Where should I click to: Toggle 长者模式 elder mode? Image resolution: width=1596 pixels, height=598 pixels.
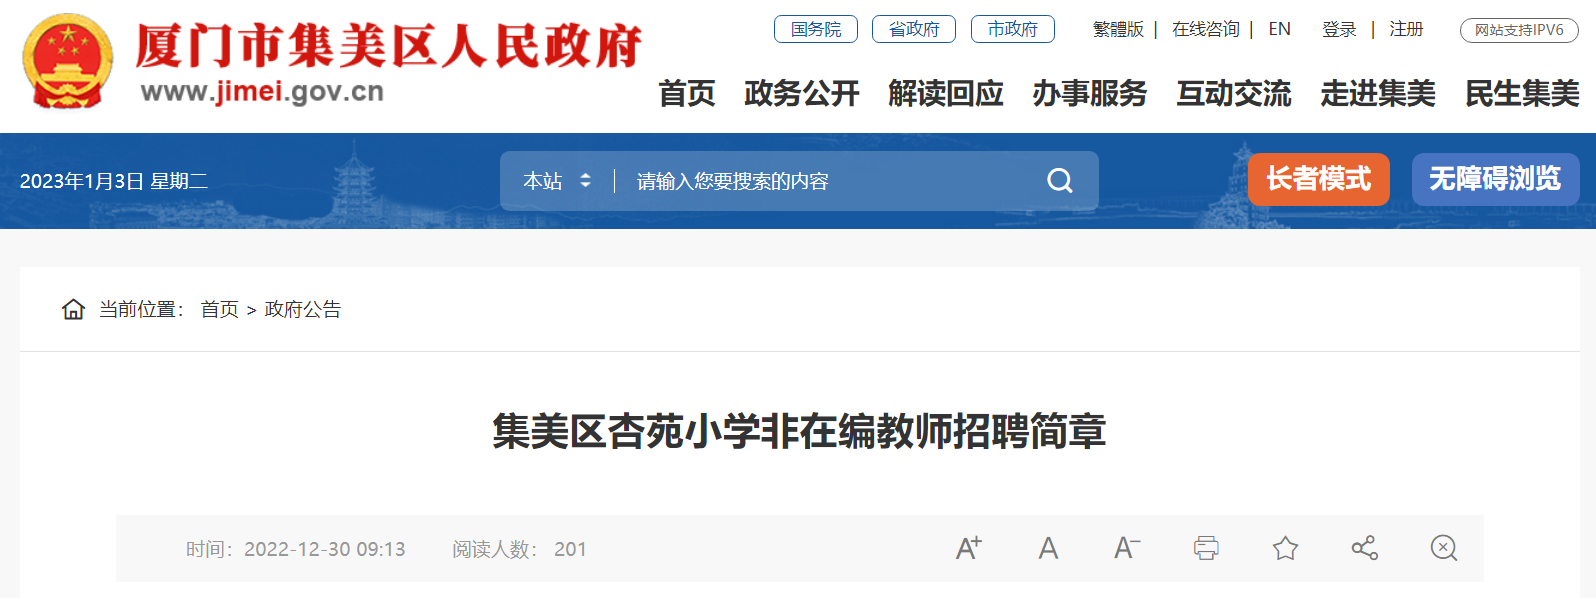pyautogui.click(x=1319, y=179)
